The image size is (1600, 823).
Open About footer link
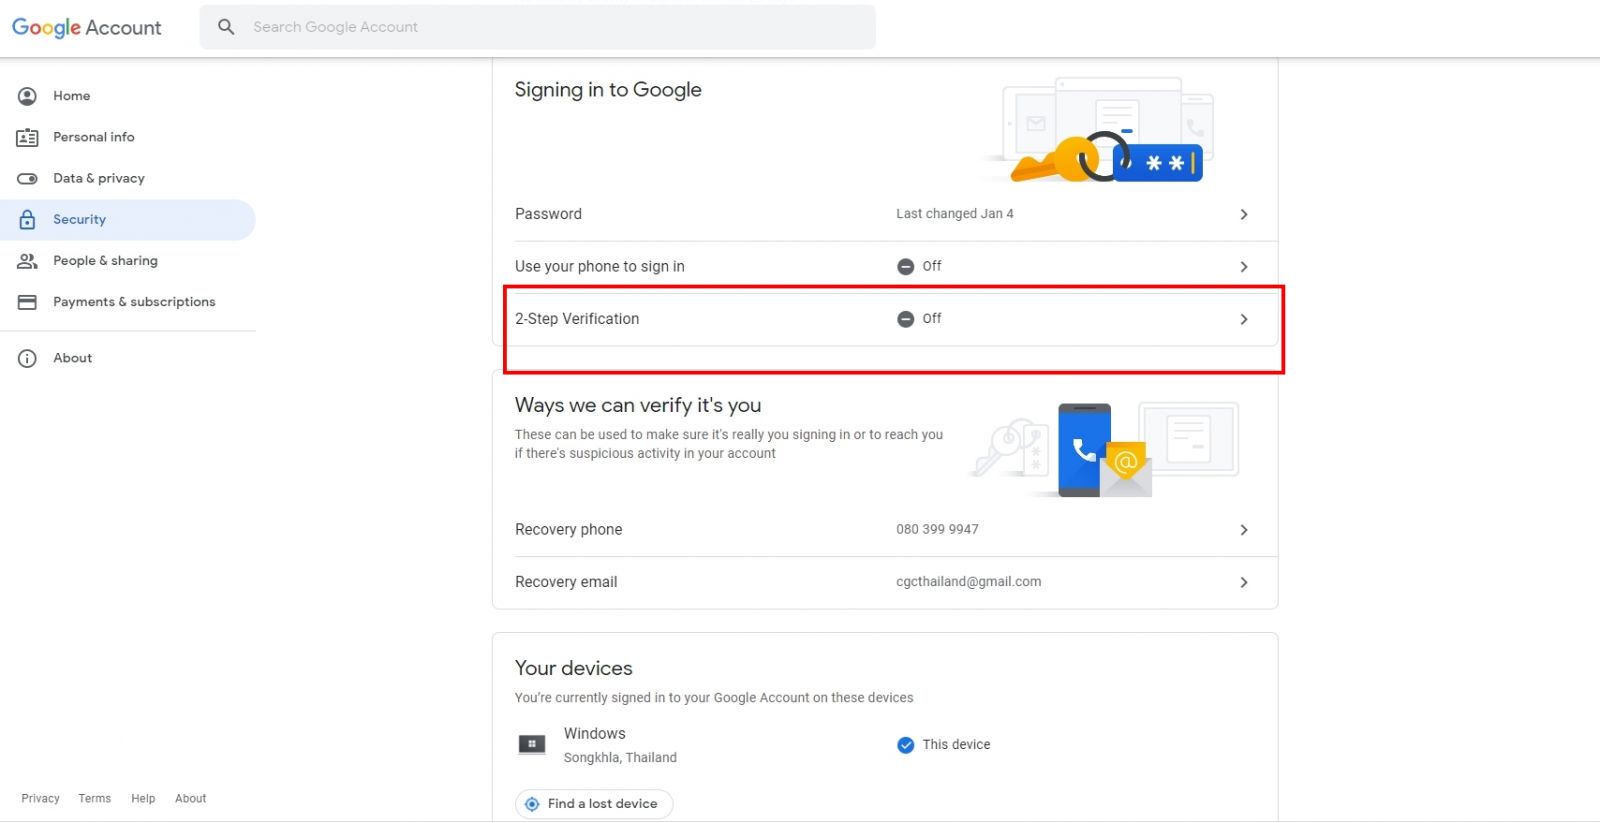(190, 799)
